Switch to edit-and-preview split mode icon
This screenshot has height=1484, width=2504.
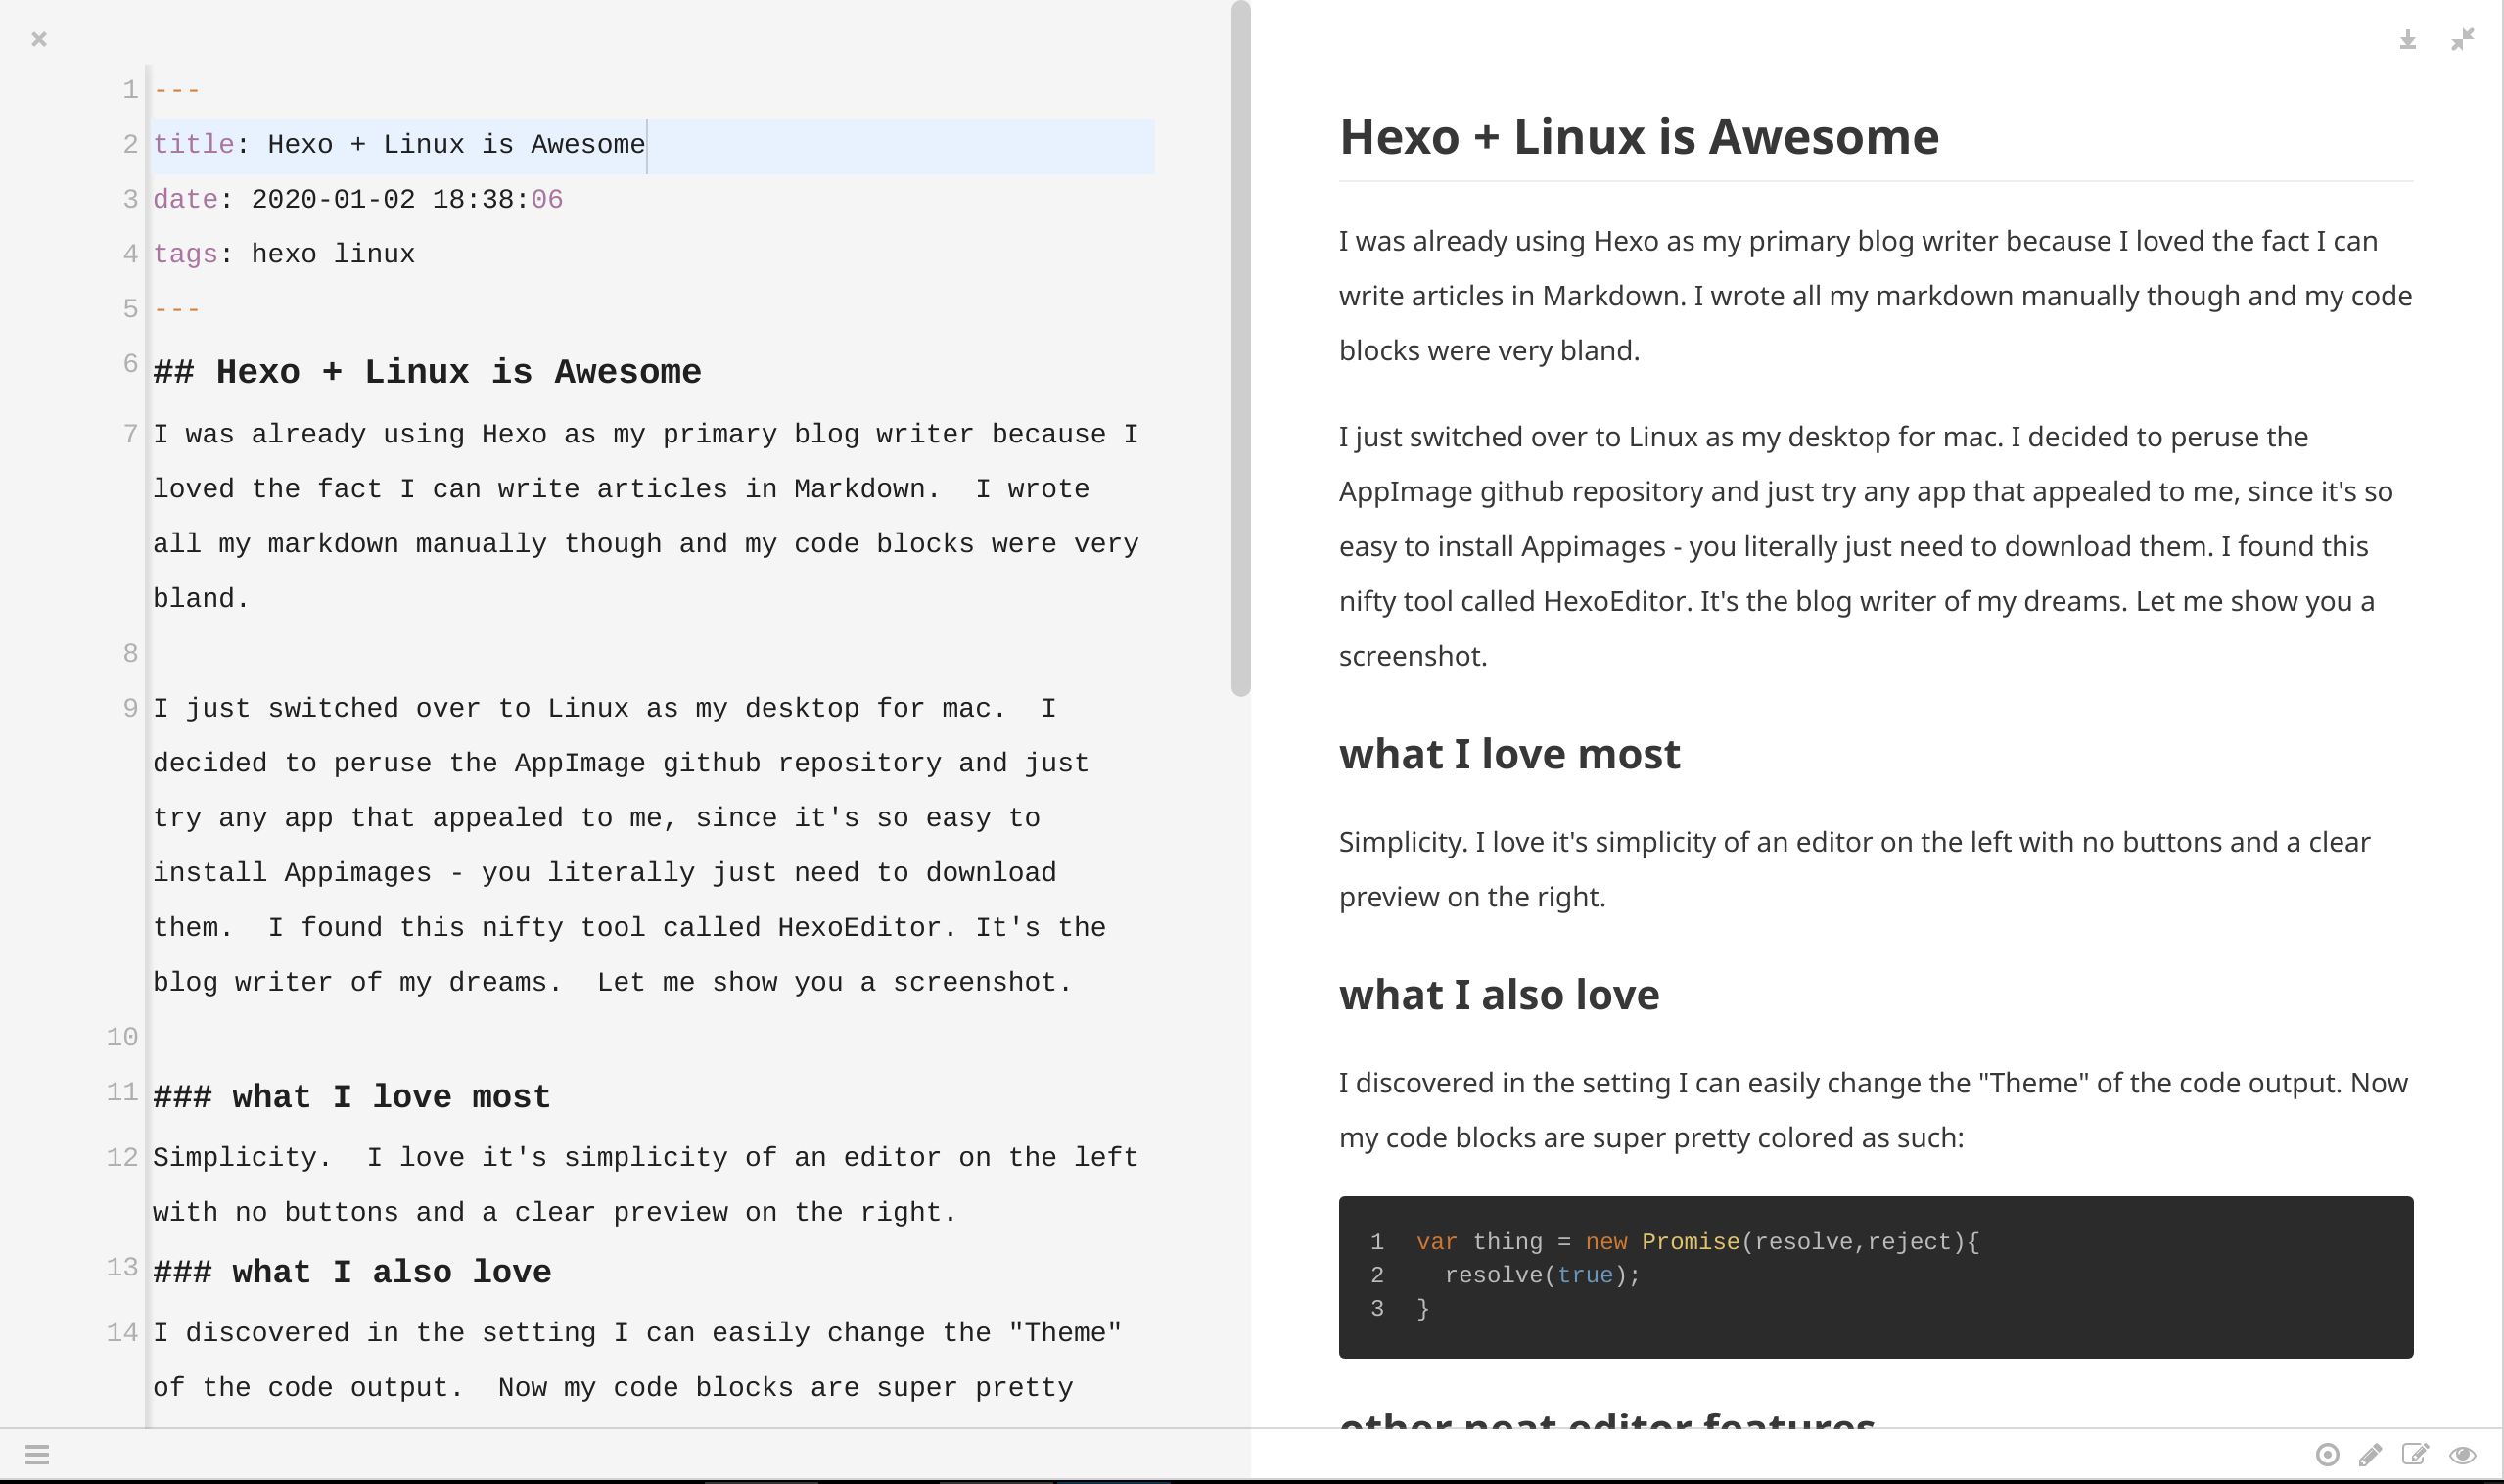tap(2415, 1454)
